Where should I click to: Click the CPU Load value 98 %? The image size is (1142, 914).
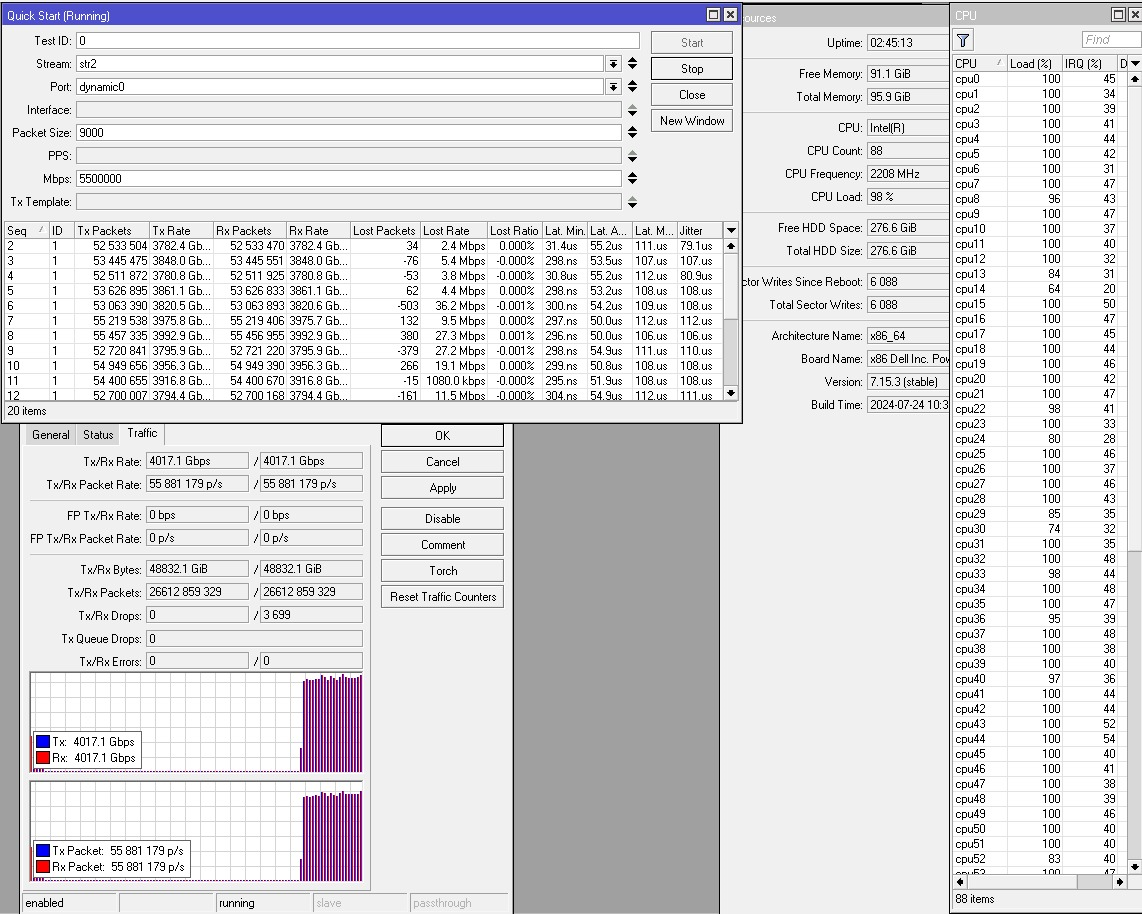tap(907, 197)
